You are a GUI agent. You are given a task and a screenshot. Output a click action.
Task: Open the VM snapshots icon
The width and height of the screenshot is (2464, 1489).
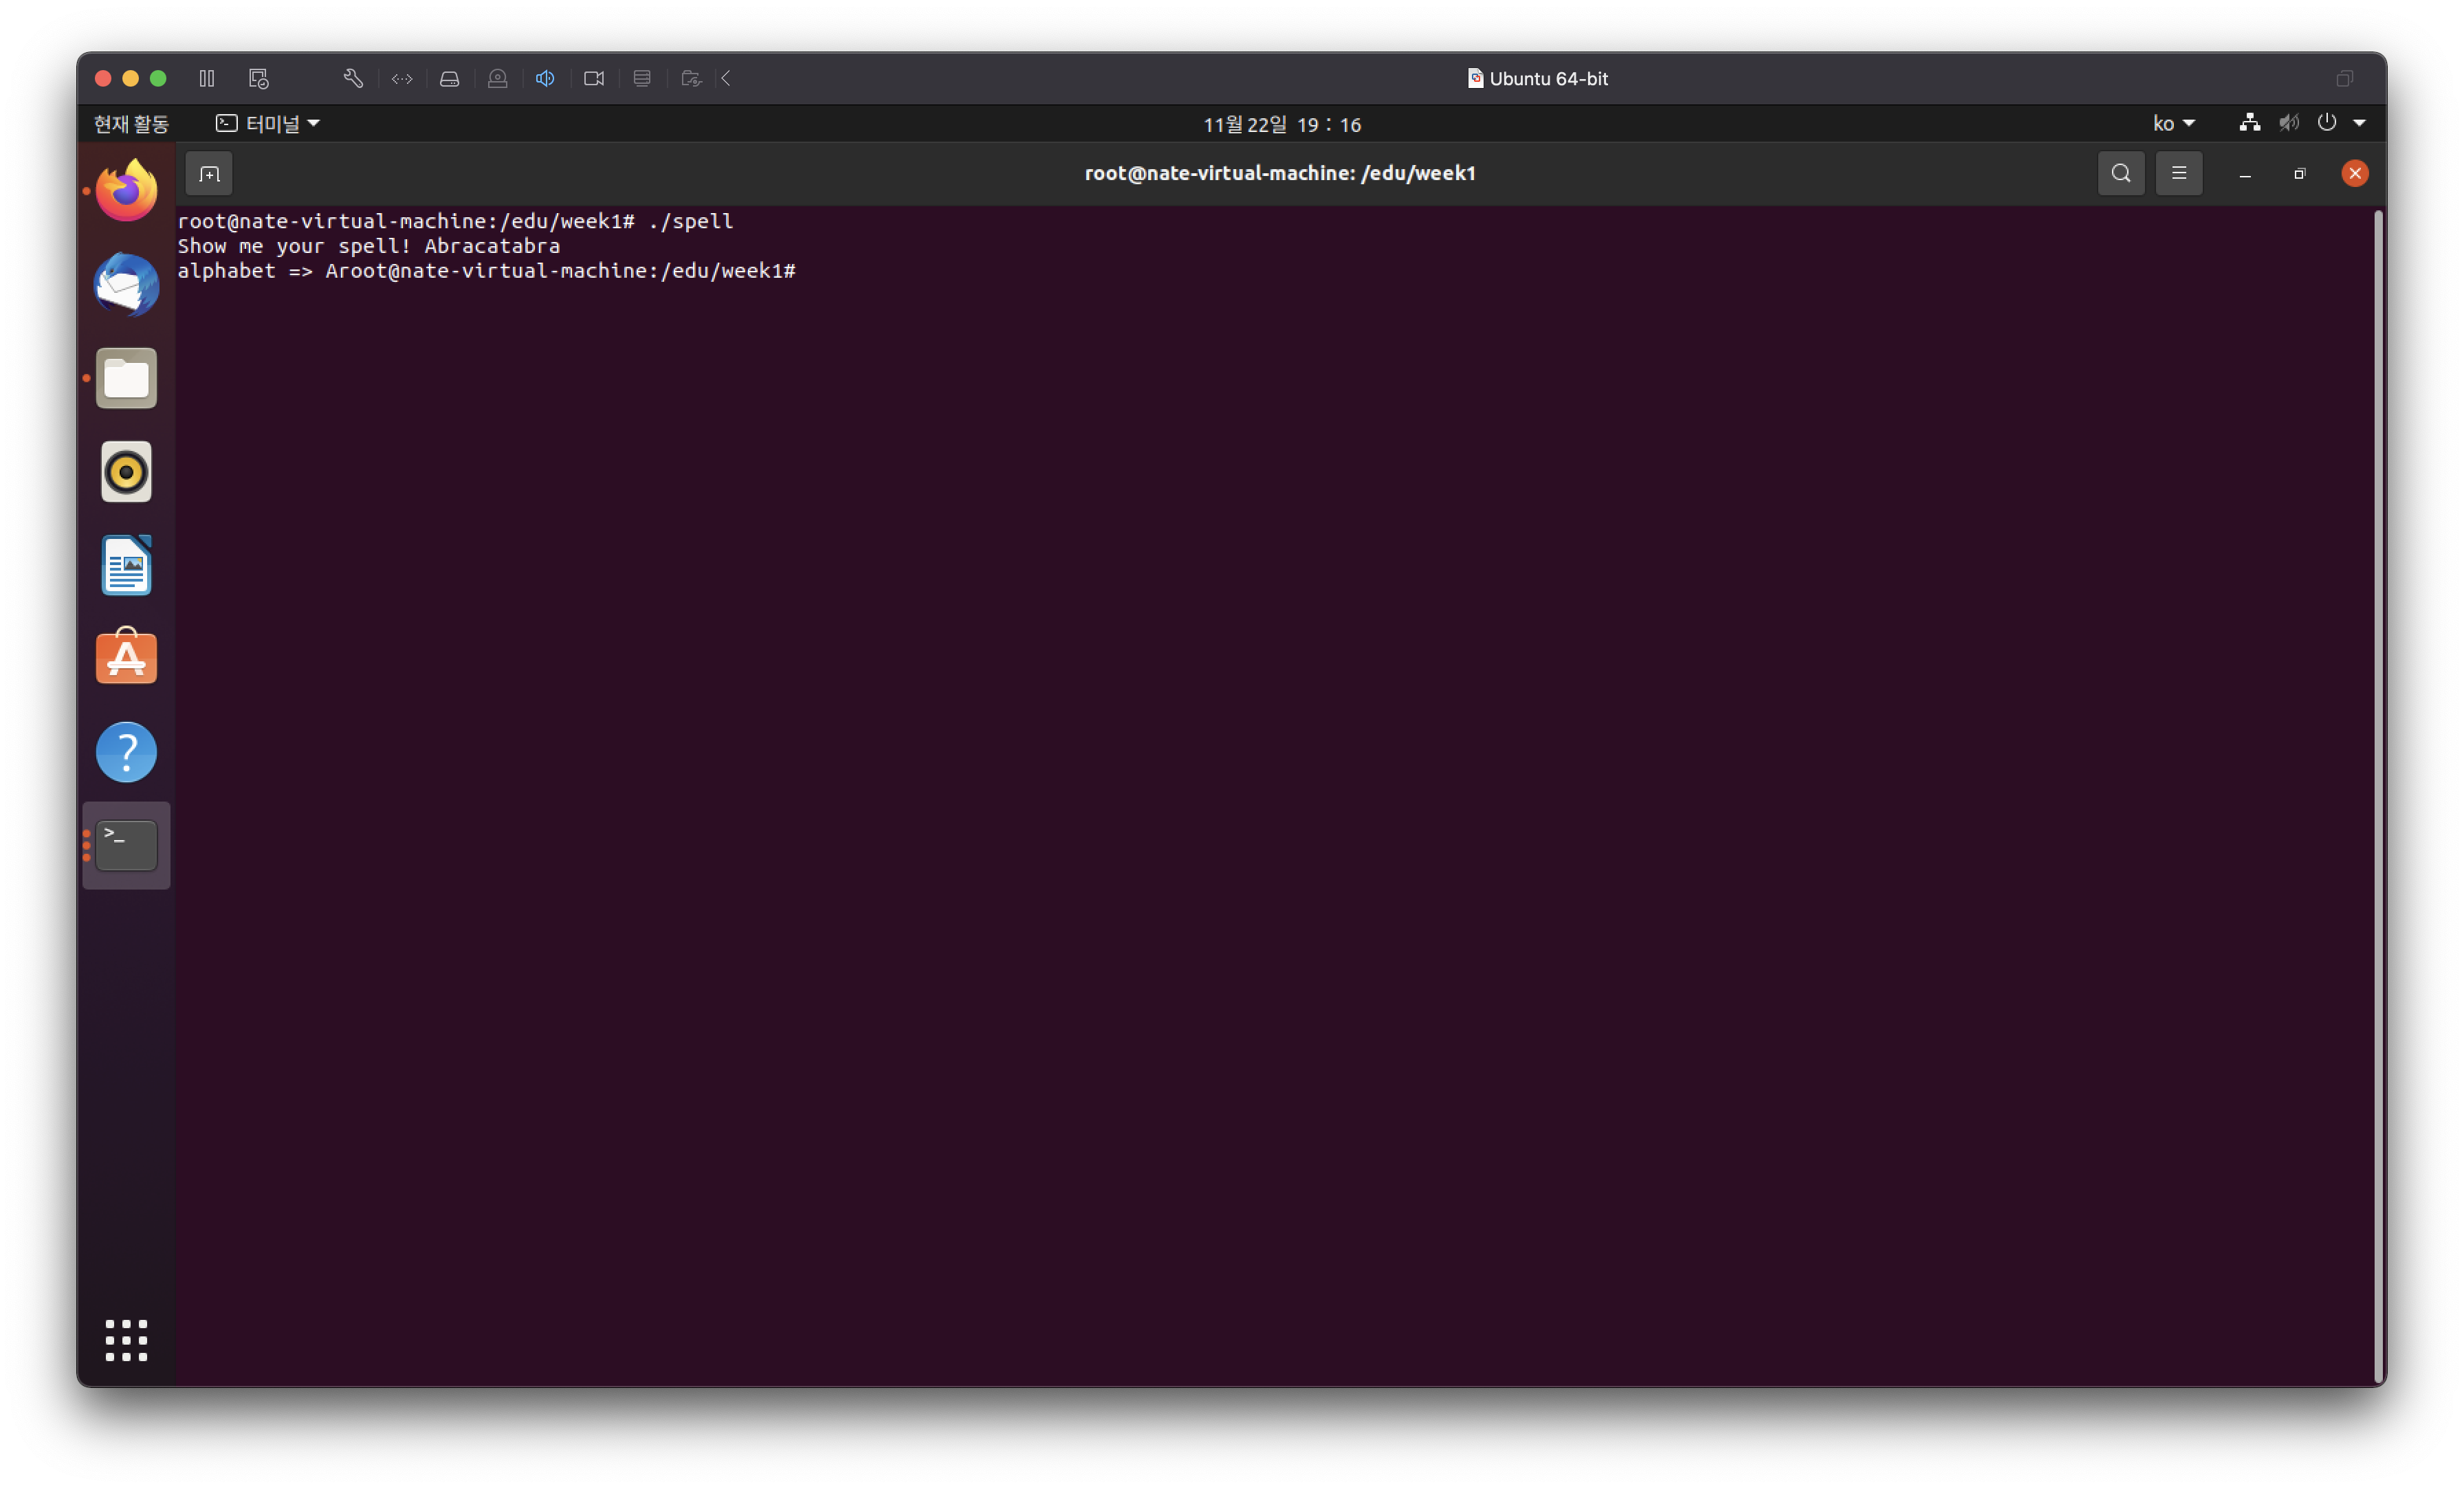[259, 78]
